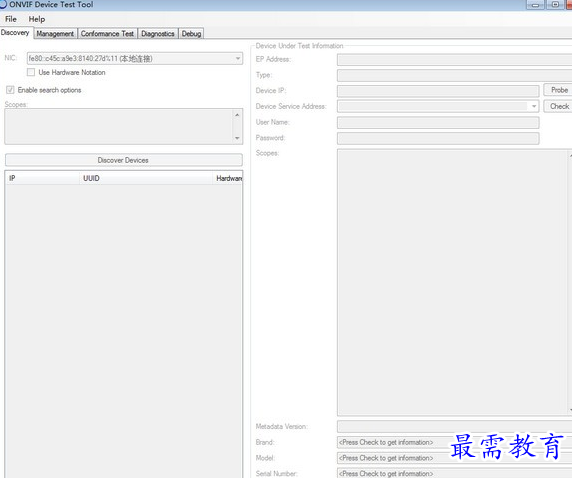Click the Check button
Screen dimensions: 572x478
558,106
